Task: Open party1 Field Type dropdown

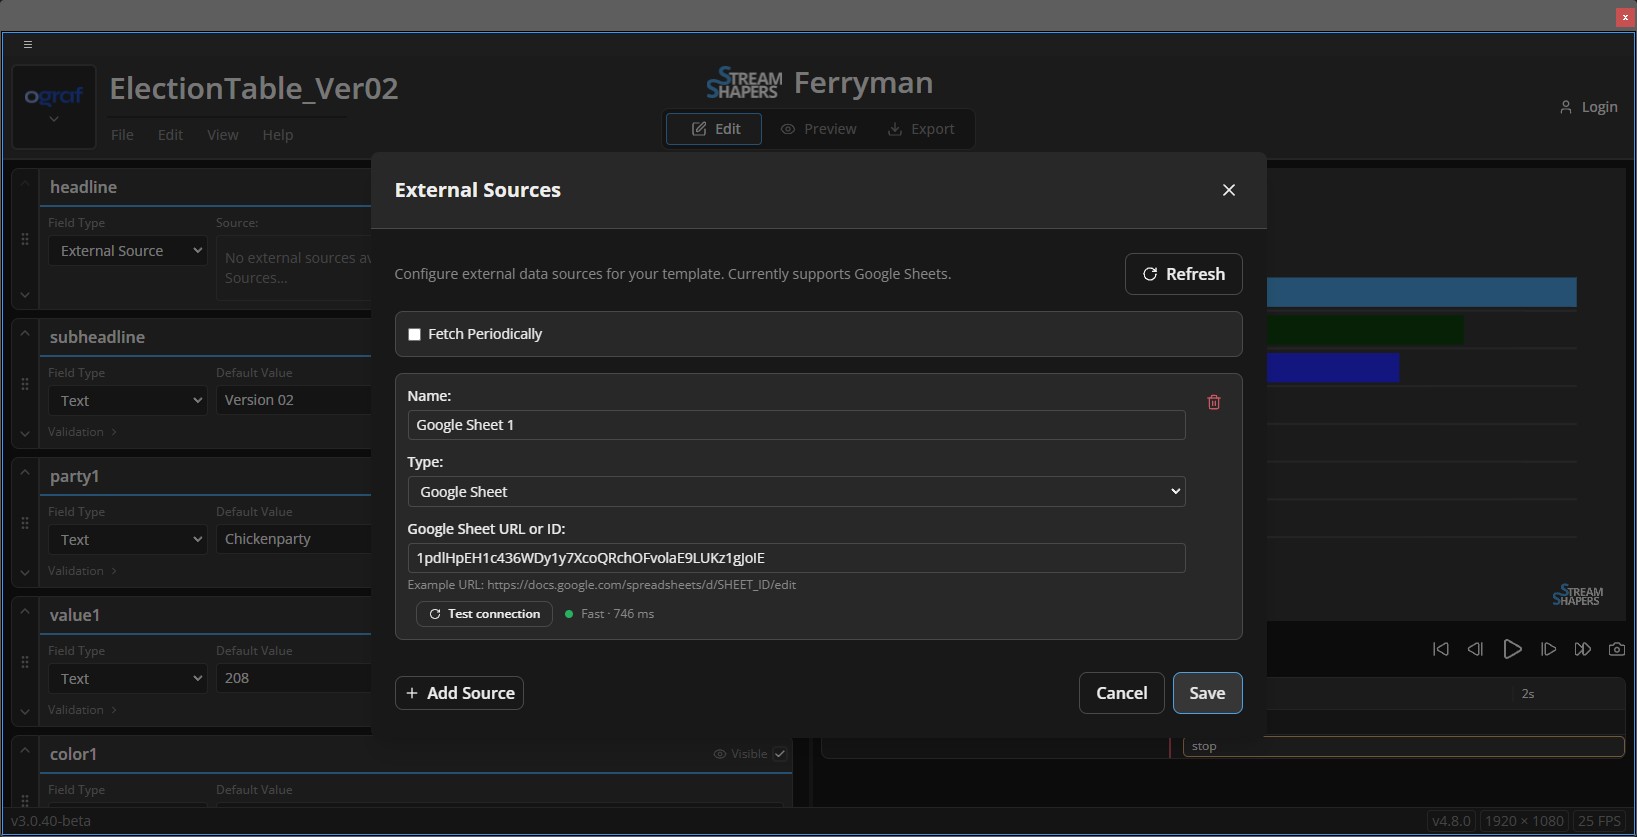Action: point(128,540)
